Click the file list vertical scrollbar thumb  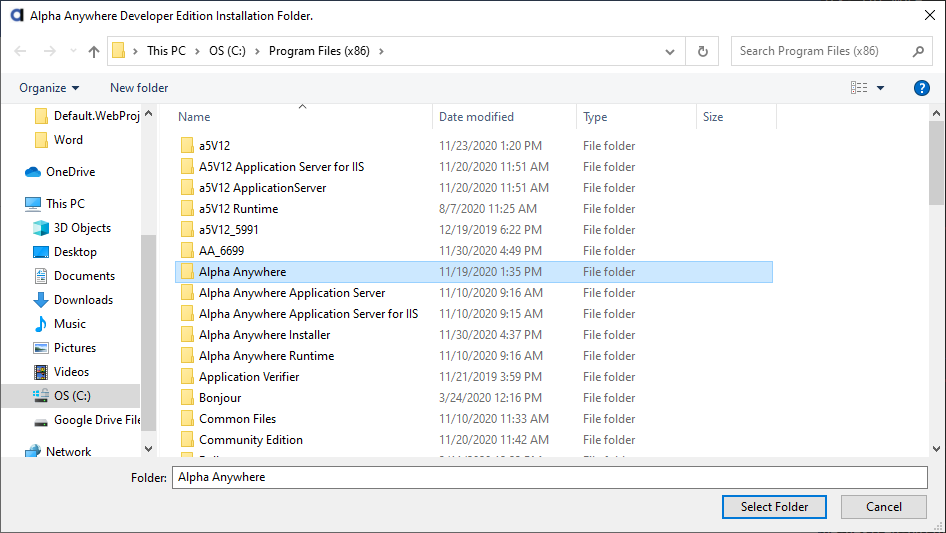pyautogui.click(x=936, y=163)
